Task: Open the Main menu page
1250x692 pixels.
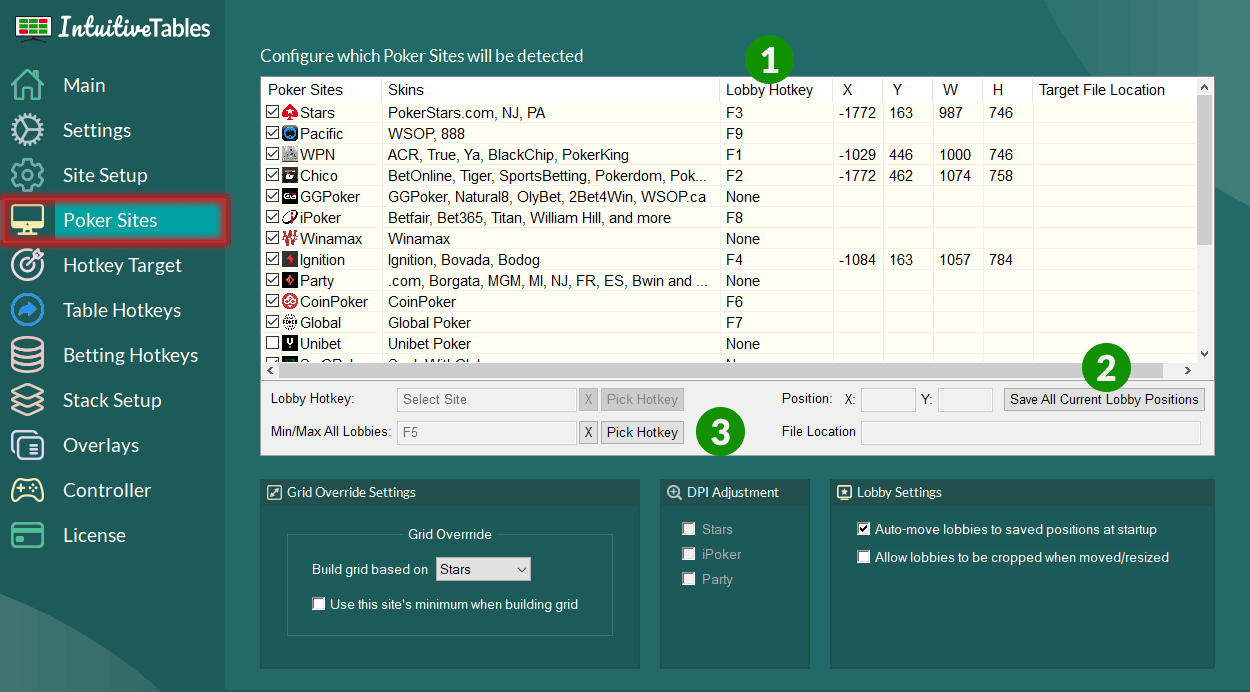Action: coord(84,85)
